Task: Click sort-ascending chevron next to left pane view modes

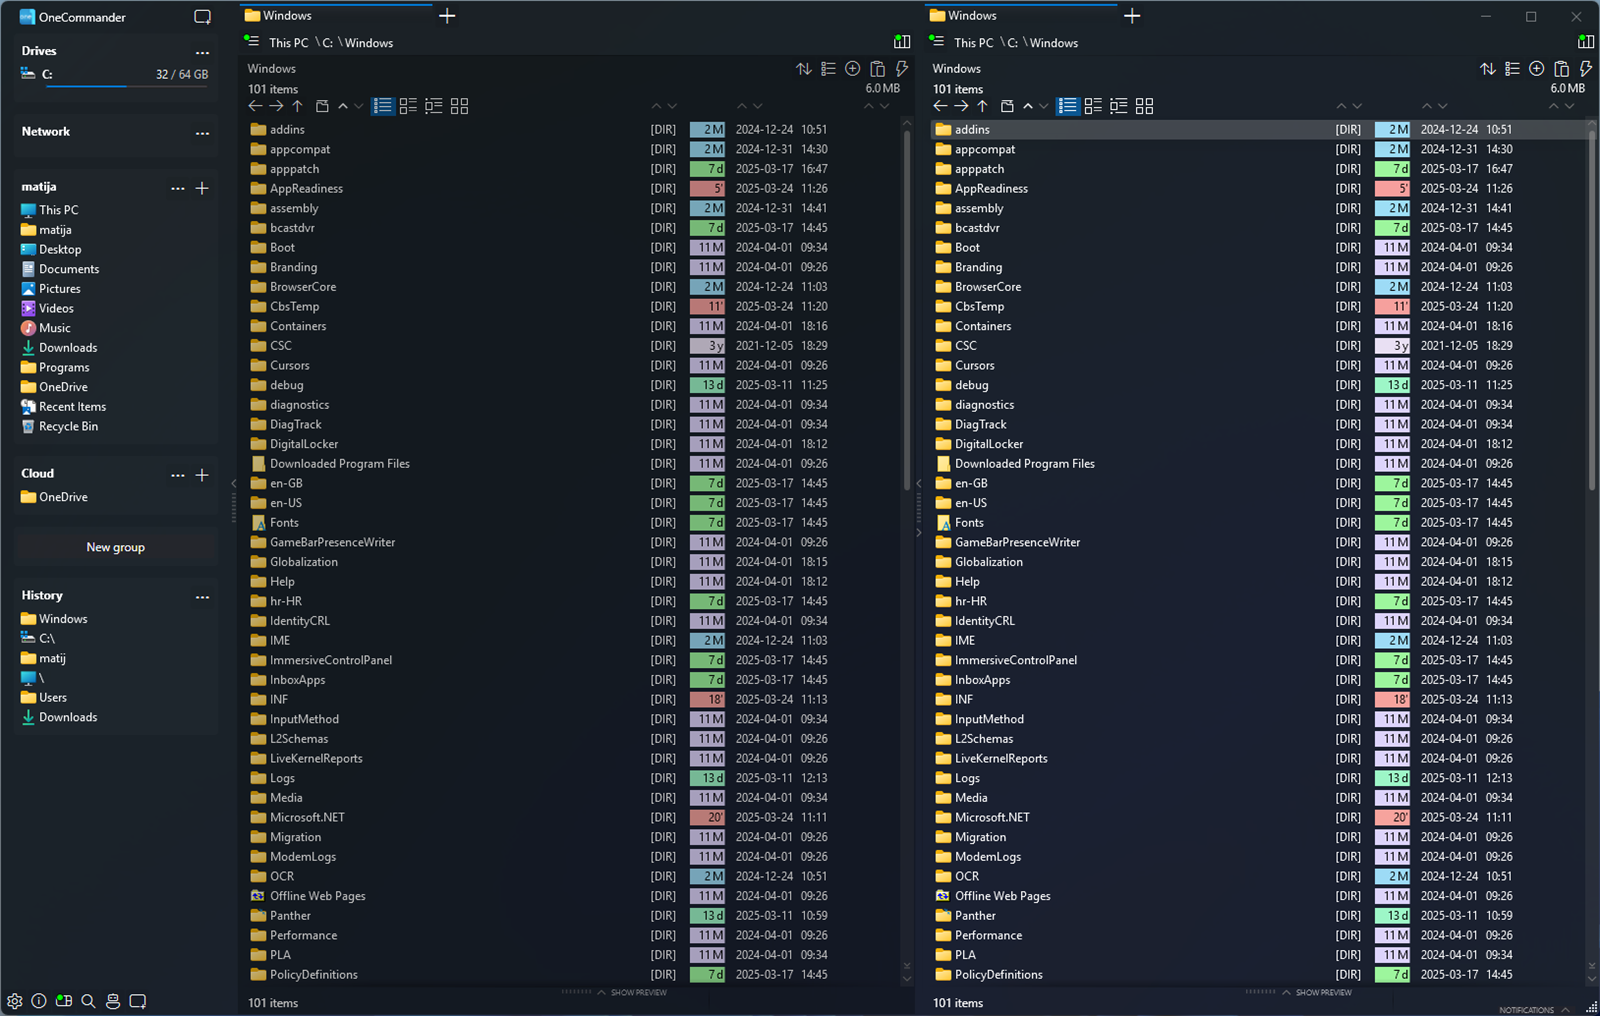Action: (343, 106)
